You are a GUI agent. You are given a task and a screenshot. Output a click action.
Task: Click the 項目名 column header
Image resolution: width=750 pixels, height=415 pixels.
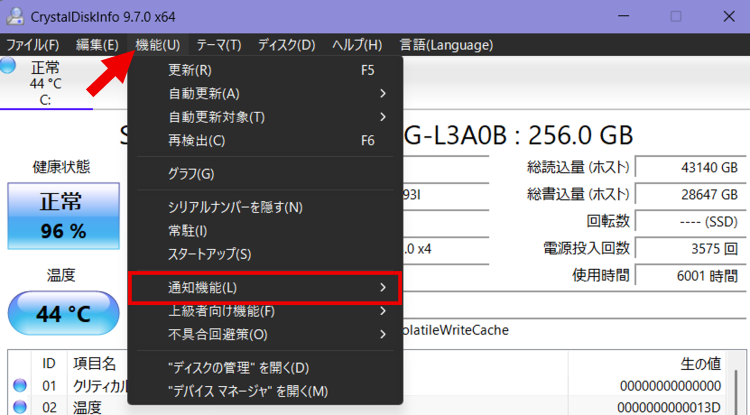94,364
